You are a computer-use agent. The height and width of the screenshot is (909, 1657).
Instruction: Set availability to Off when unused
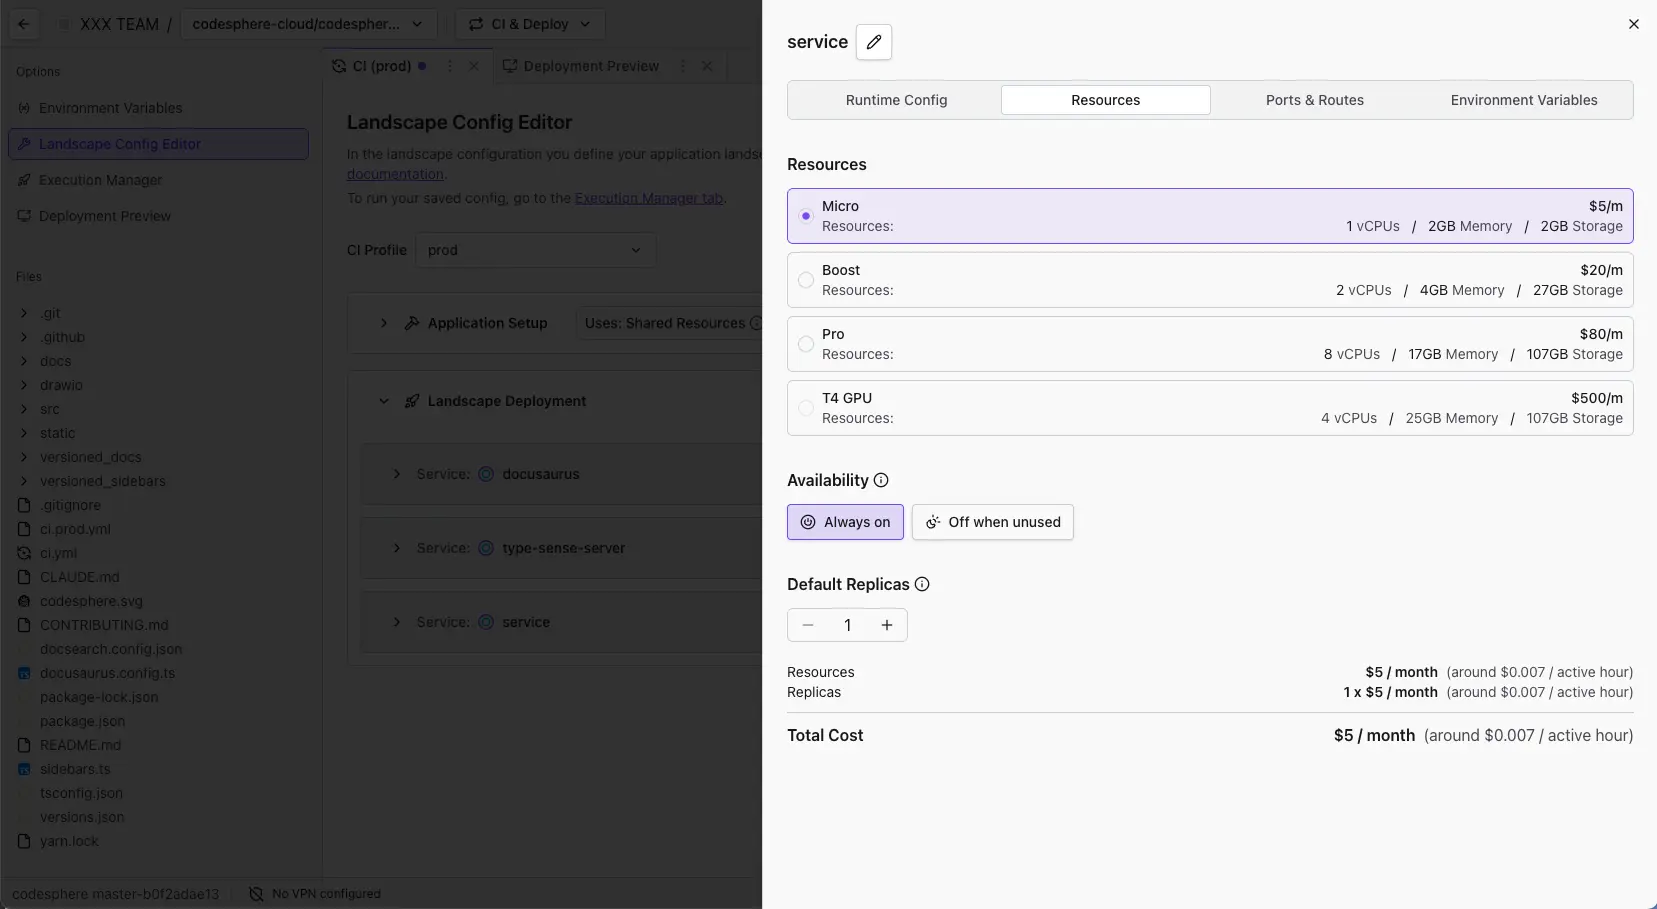992,522
